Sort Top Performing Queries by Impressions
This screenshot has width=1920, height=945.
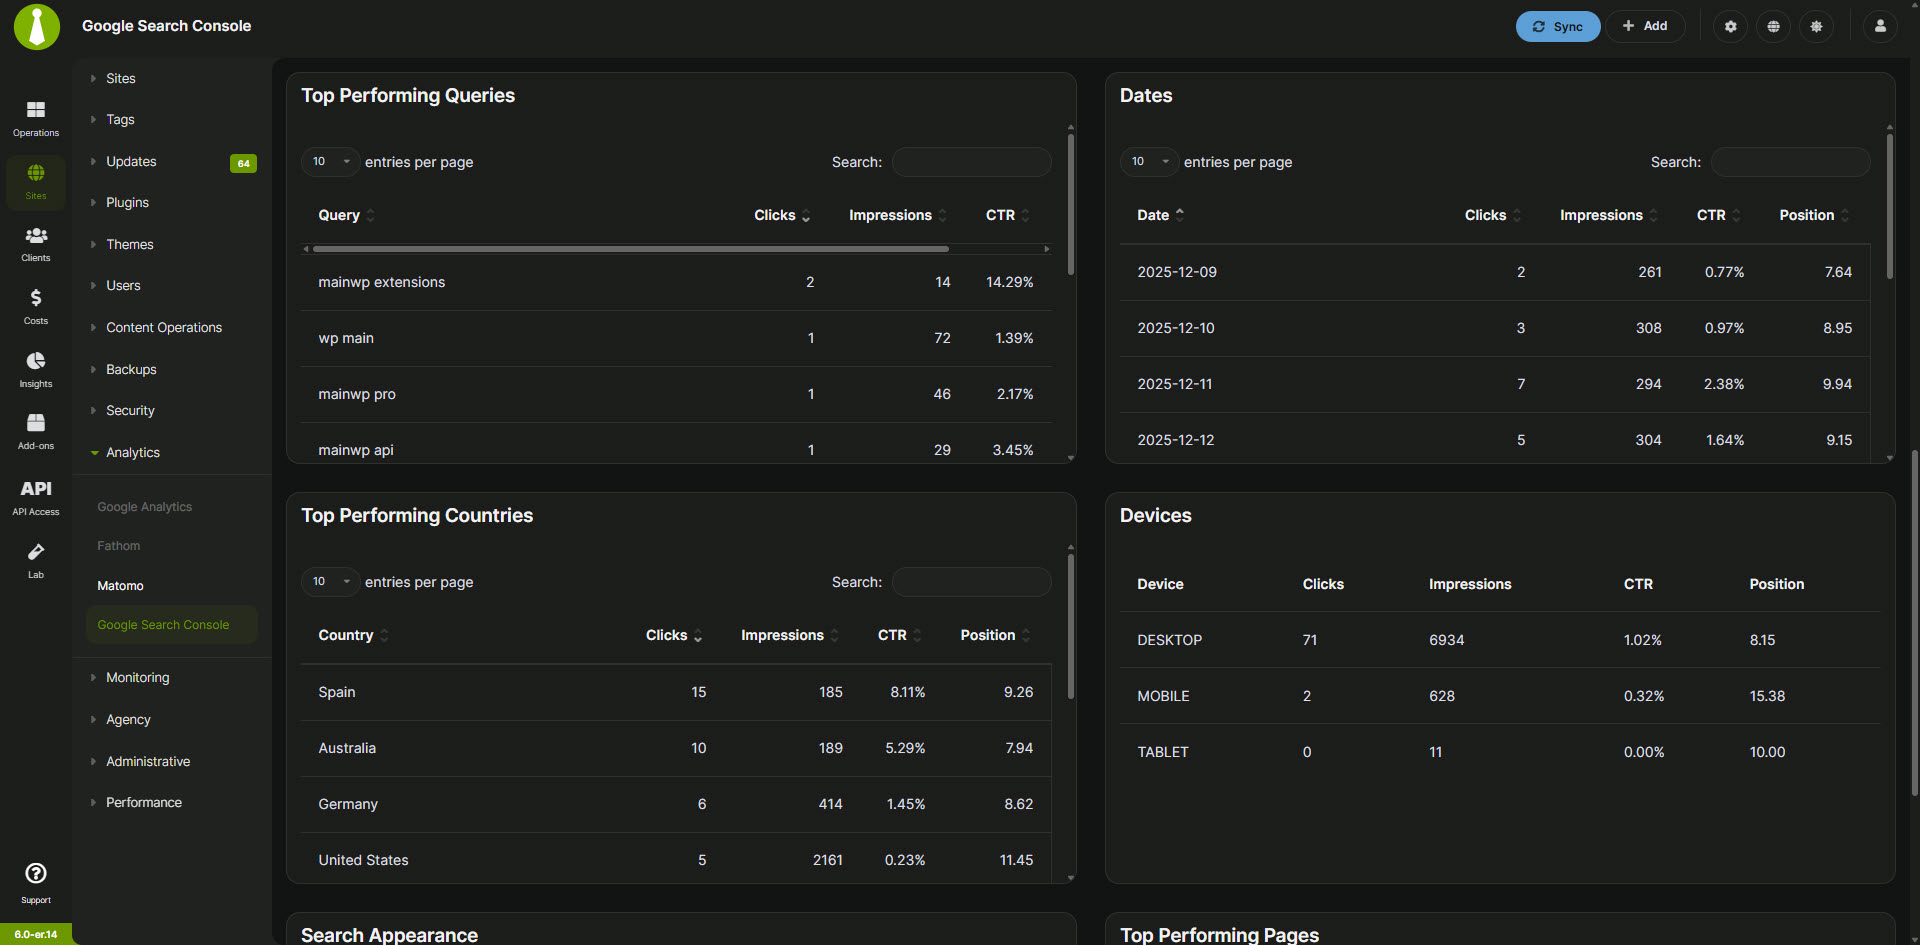click(x=898, y=215)
